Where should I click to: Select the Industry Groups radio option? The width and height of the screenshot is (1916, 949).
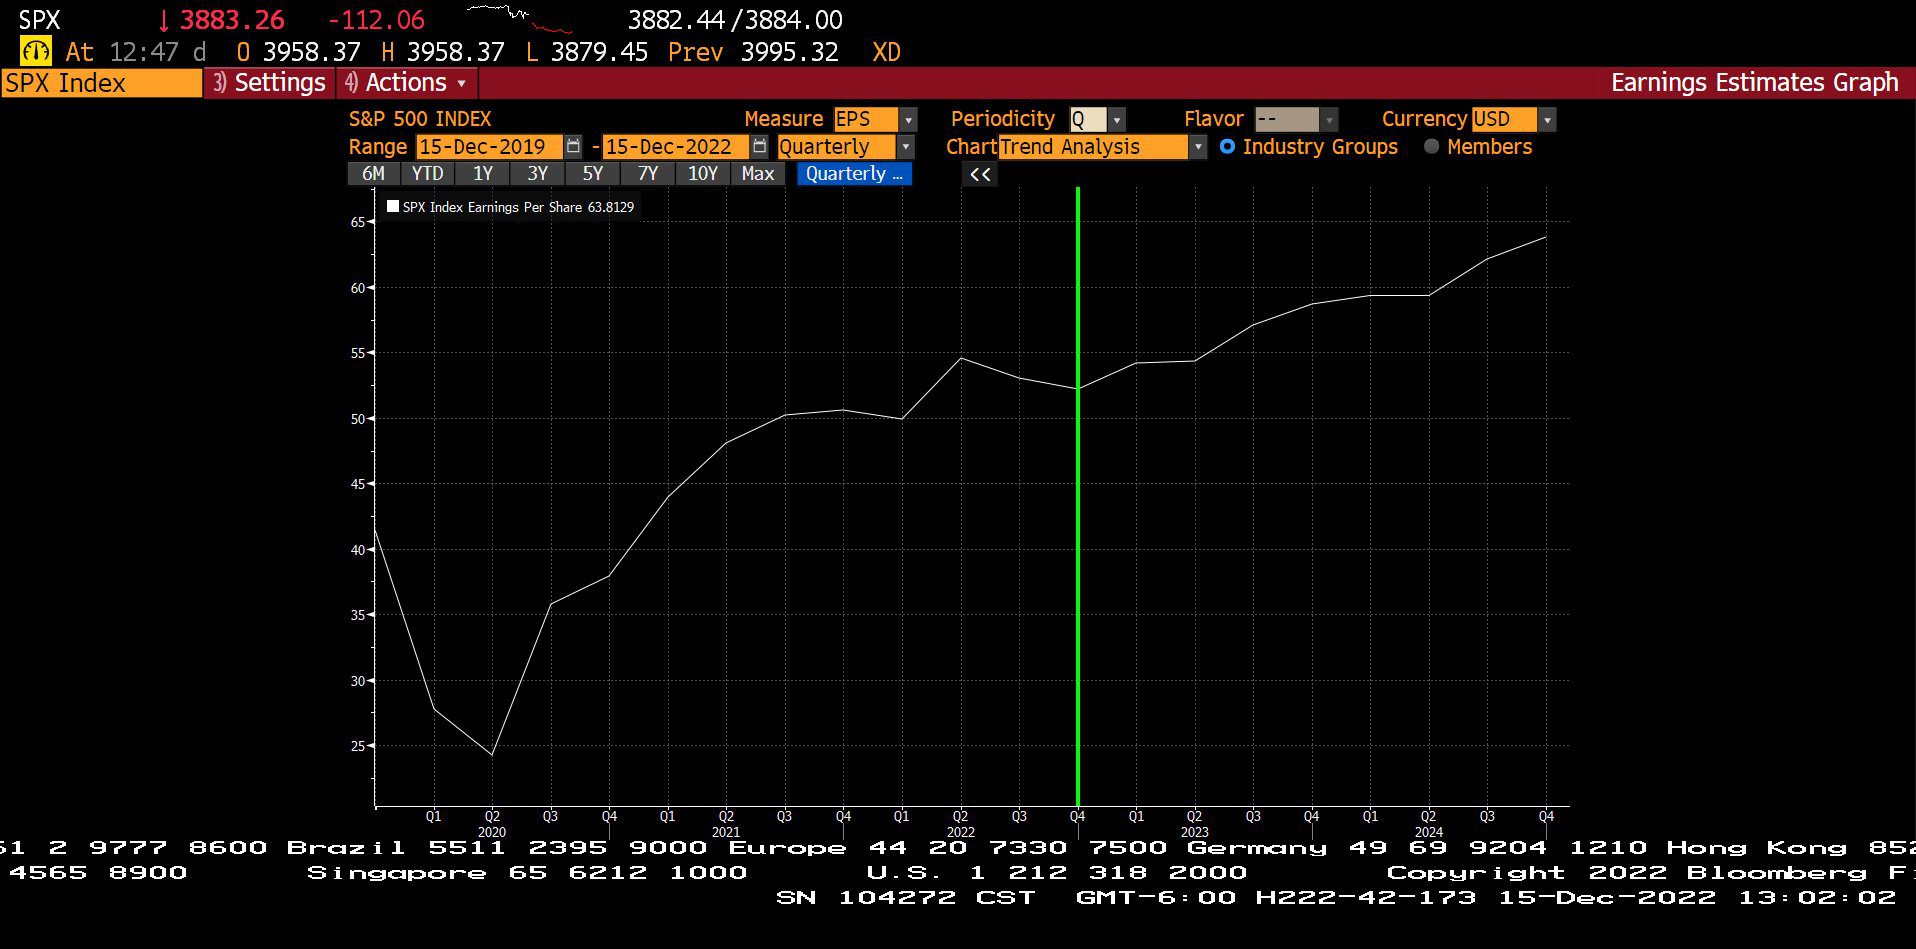pos(1227,146)
